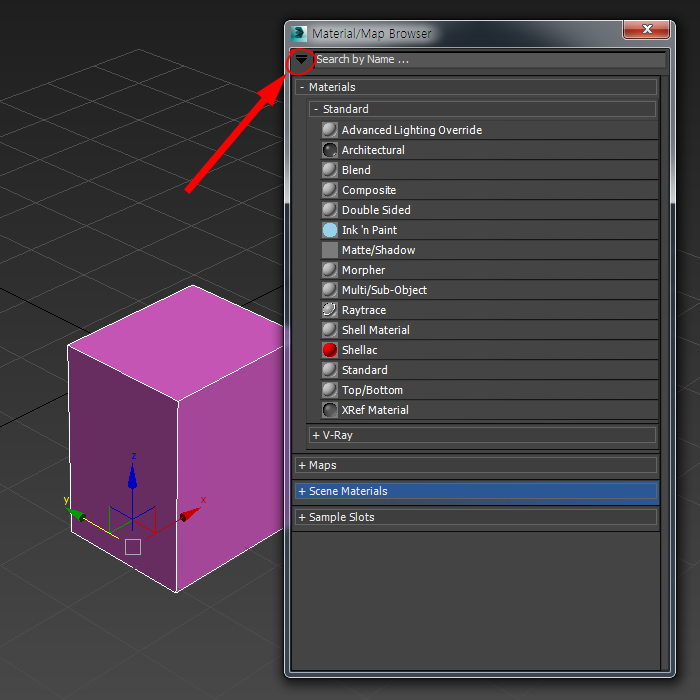Select the Top/Bottom label
The height and width of the screenshot is (700, 700).
coord(372,390)
